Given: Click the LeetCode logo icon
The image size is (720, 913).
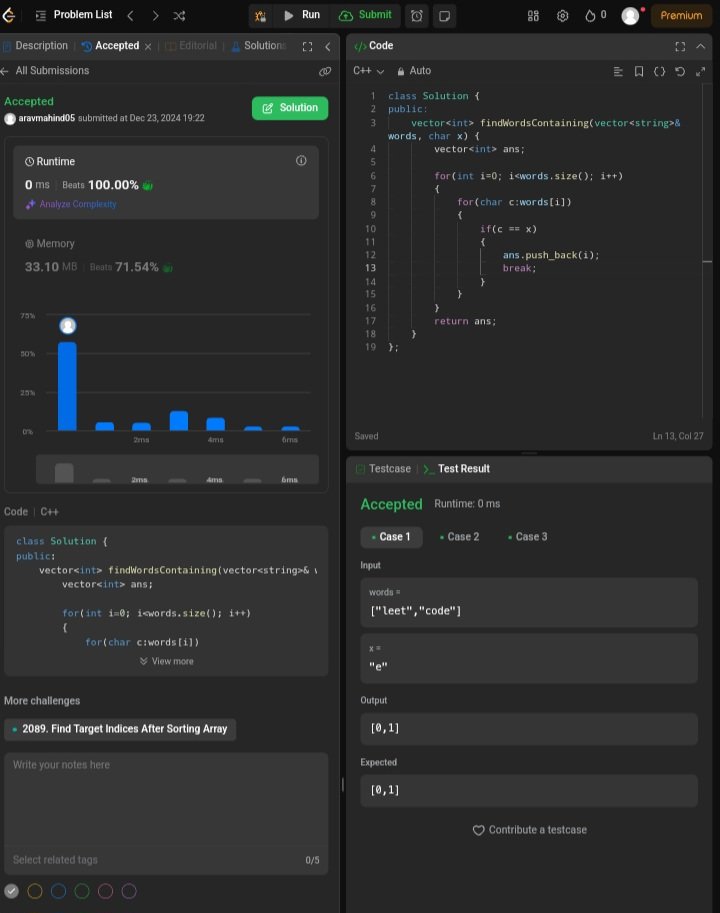Looking at the screenshot, I should 8,15.
